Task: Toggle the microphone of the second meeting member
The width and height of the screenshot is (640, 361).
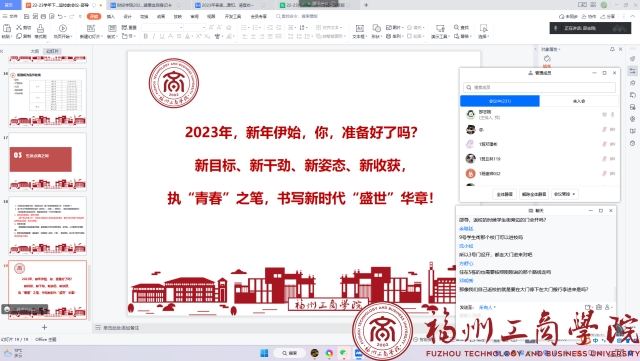Action: click(604, 129)
